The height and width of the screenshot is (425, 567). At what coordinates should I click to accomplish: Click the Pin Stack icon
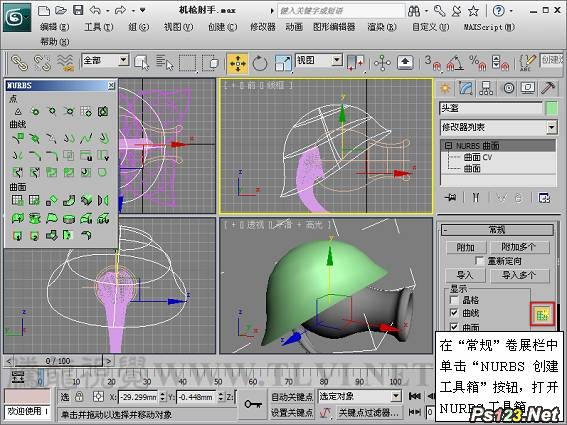pyautogui.click(x=451, y=198)
